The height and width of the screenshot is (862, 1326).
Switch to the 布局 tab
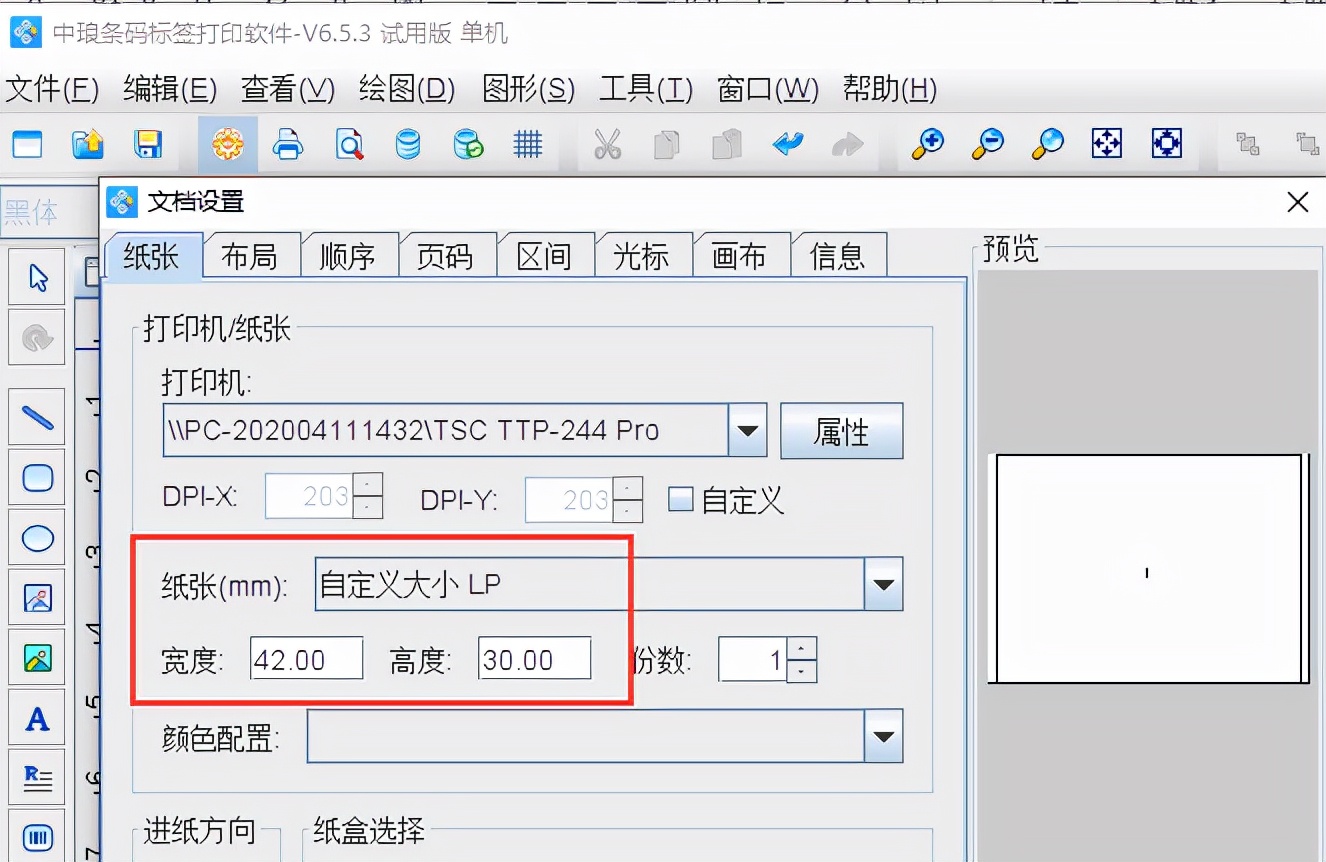pyautogui.click(x=251, y=255)
